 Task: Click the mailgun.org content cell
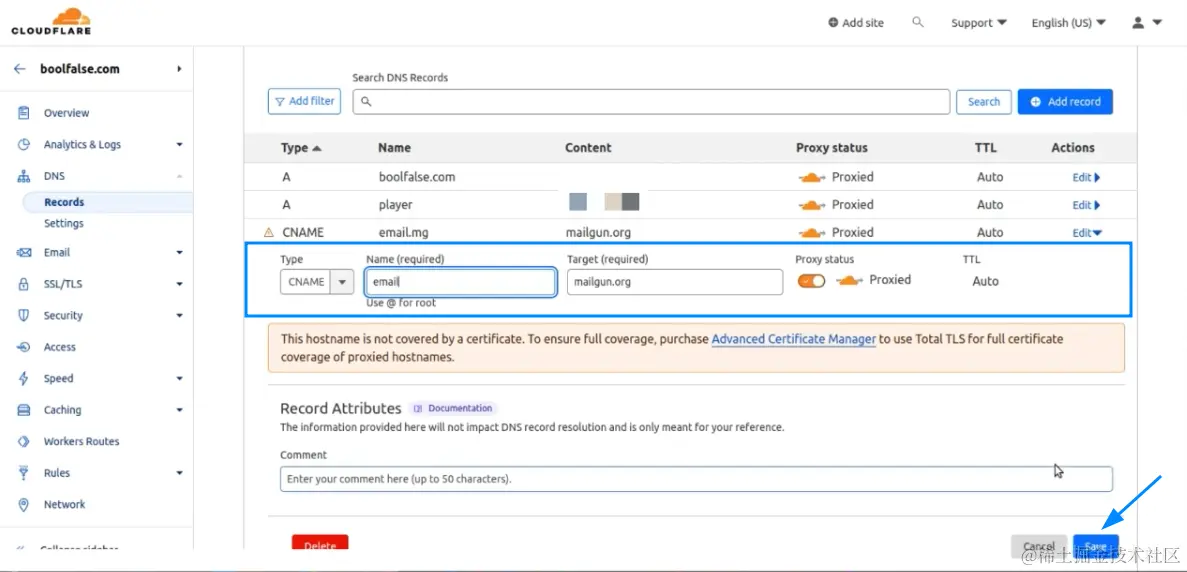pos(598,233)
